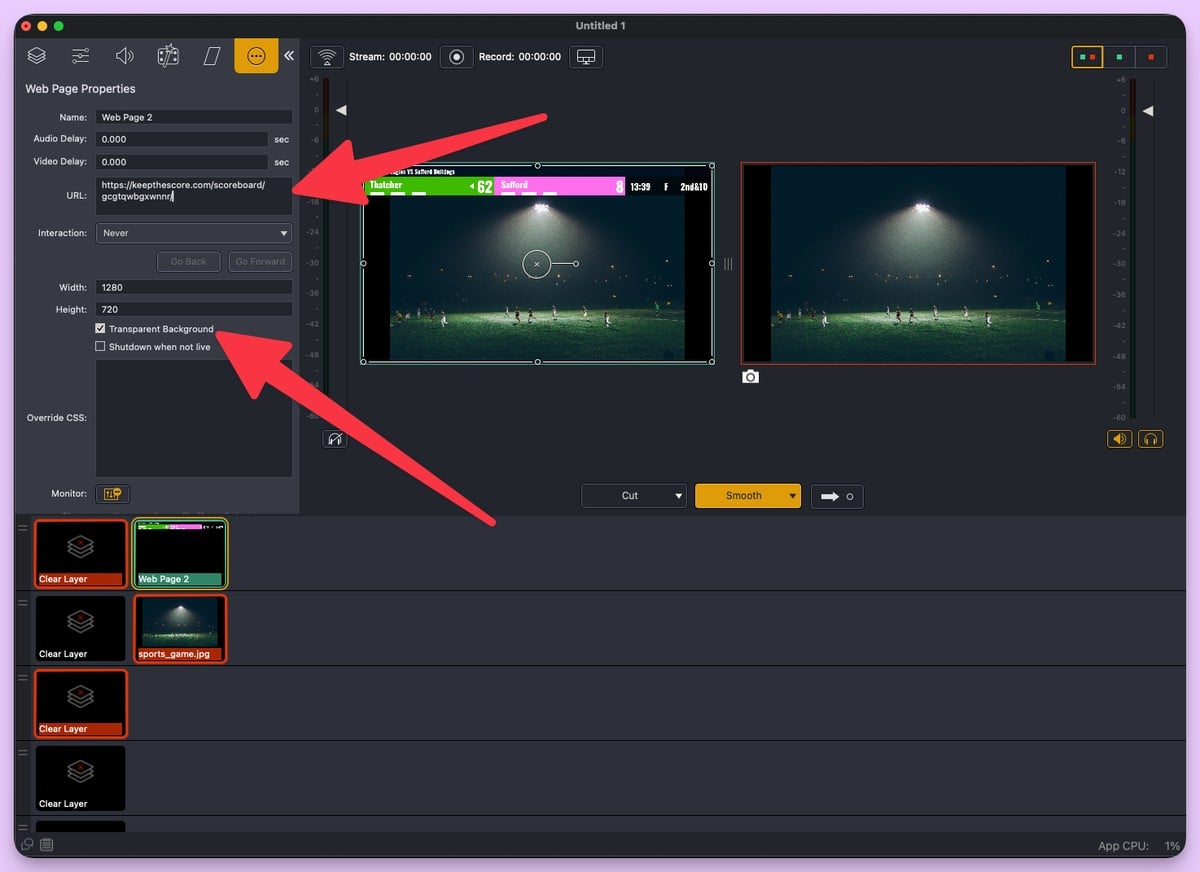Open fullscreen output display icon
1200x872 pixels.
pos(586,57)
